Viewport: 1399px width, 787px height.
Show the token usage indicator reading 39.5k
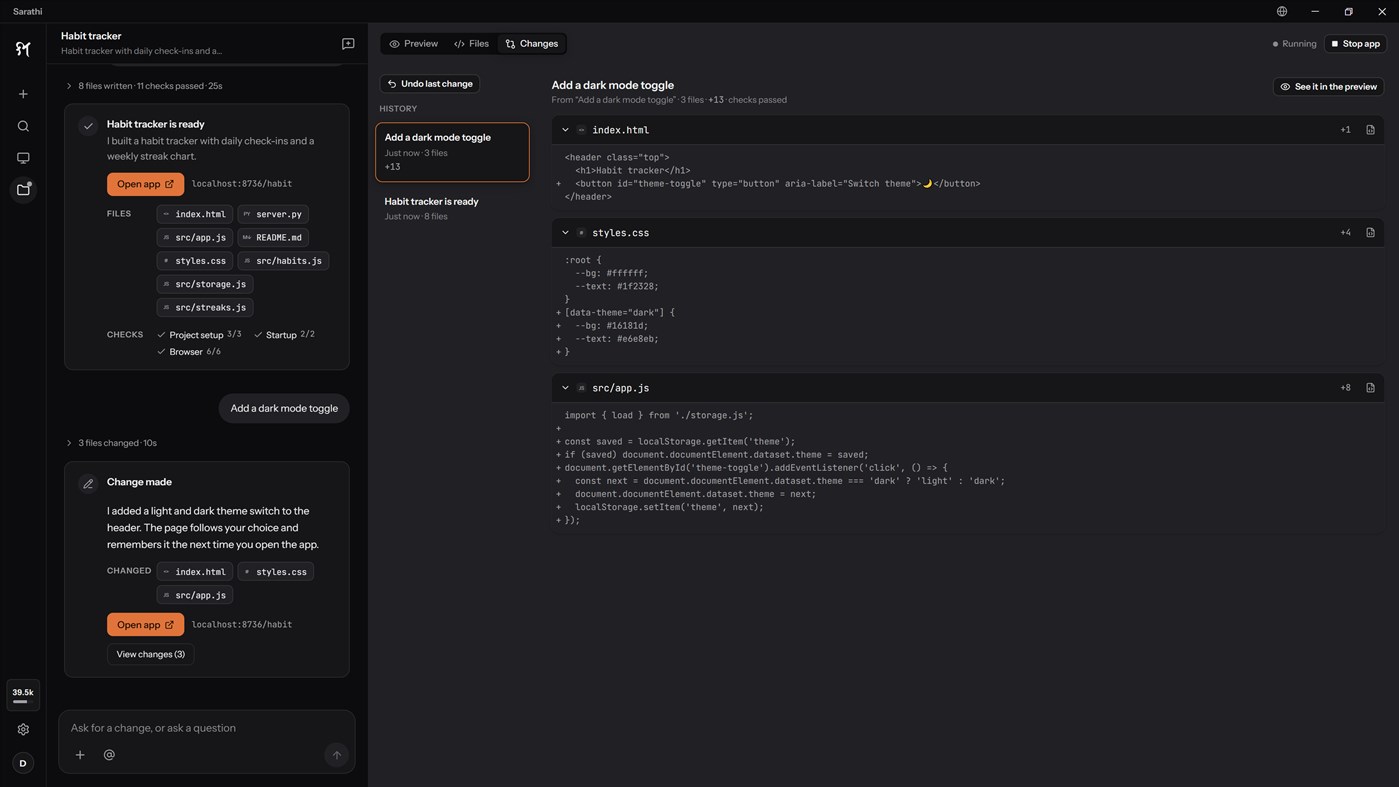23,695
